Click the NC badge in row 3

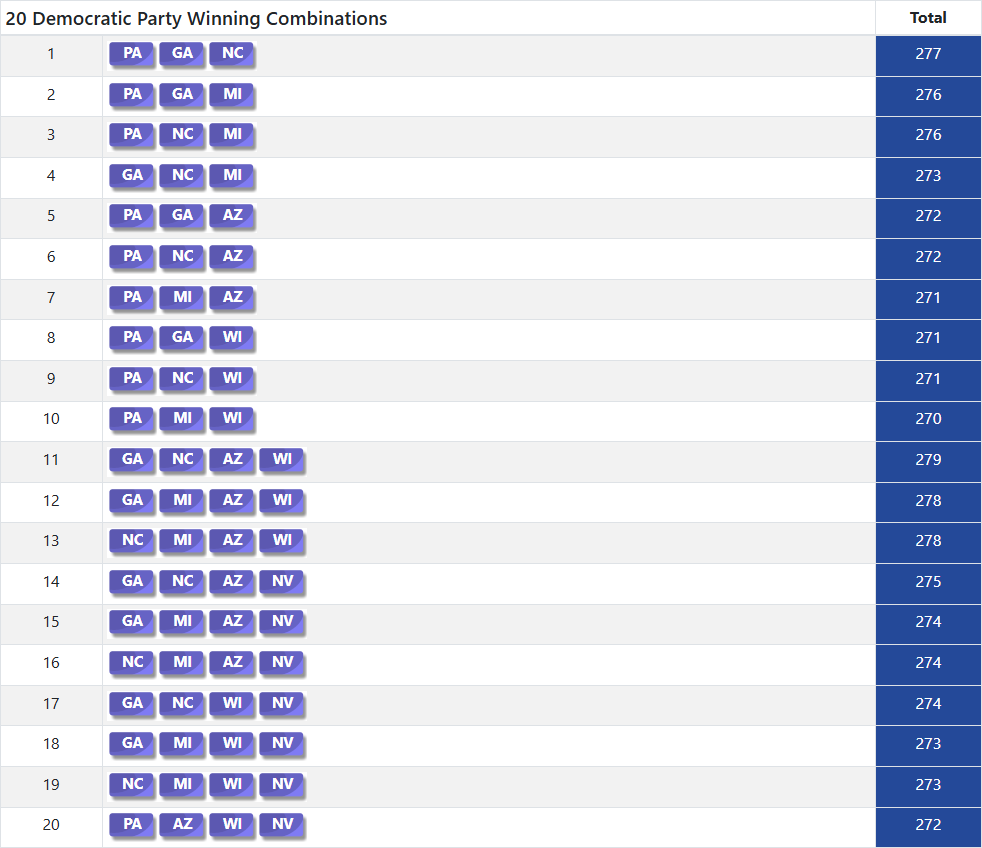(x=182, y=134)
